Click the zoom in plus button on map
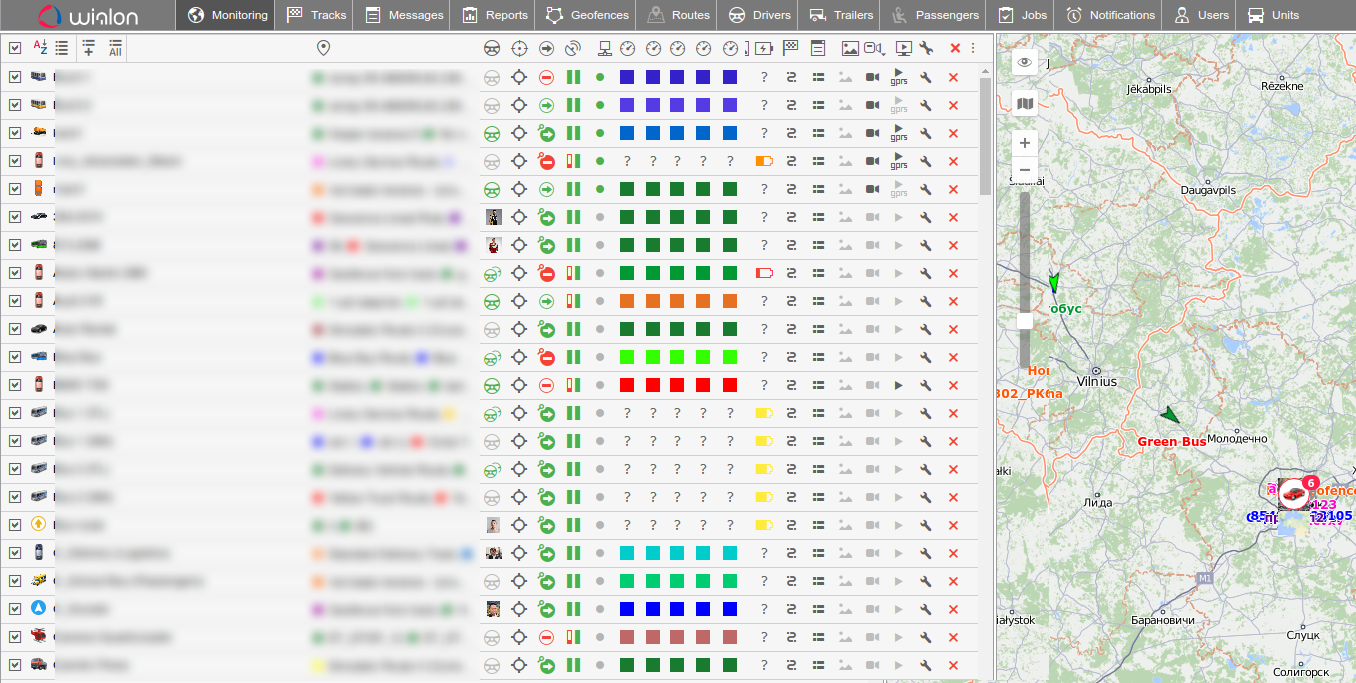Image resolution: width=1356 pixels, height=683 pixels. coord(1024,143)
